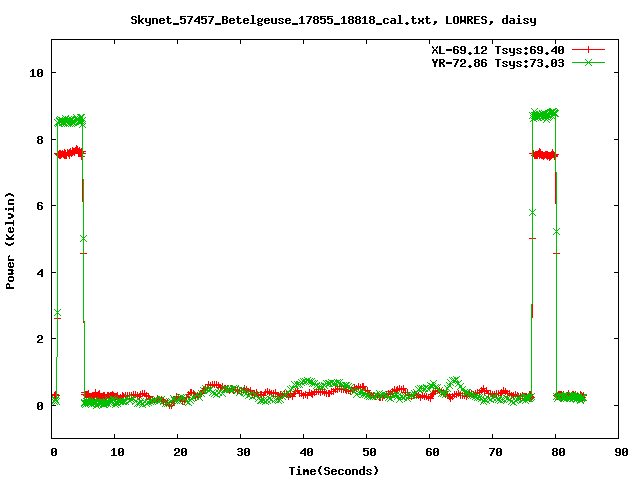Viewport: 640px width, 480px height.
Task: Click x-axis tick label 60
Action: (432, 452)
